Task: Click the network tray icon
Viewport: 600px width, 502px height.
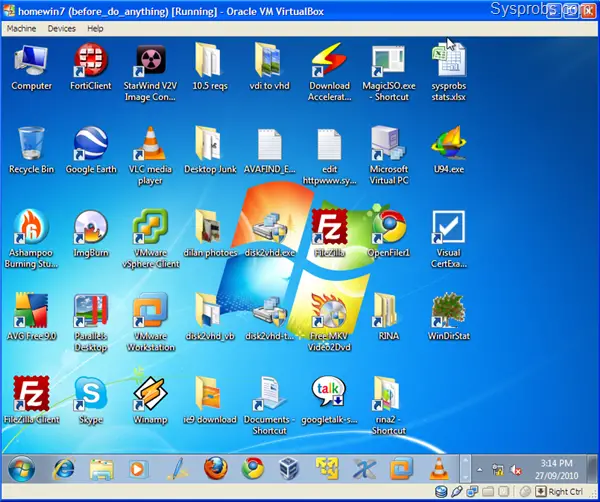Action: click(x=498, y=469)
